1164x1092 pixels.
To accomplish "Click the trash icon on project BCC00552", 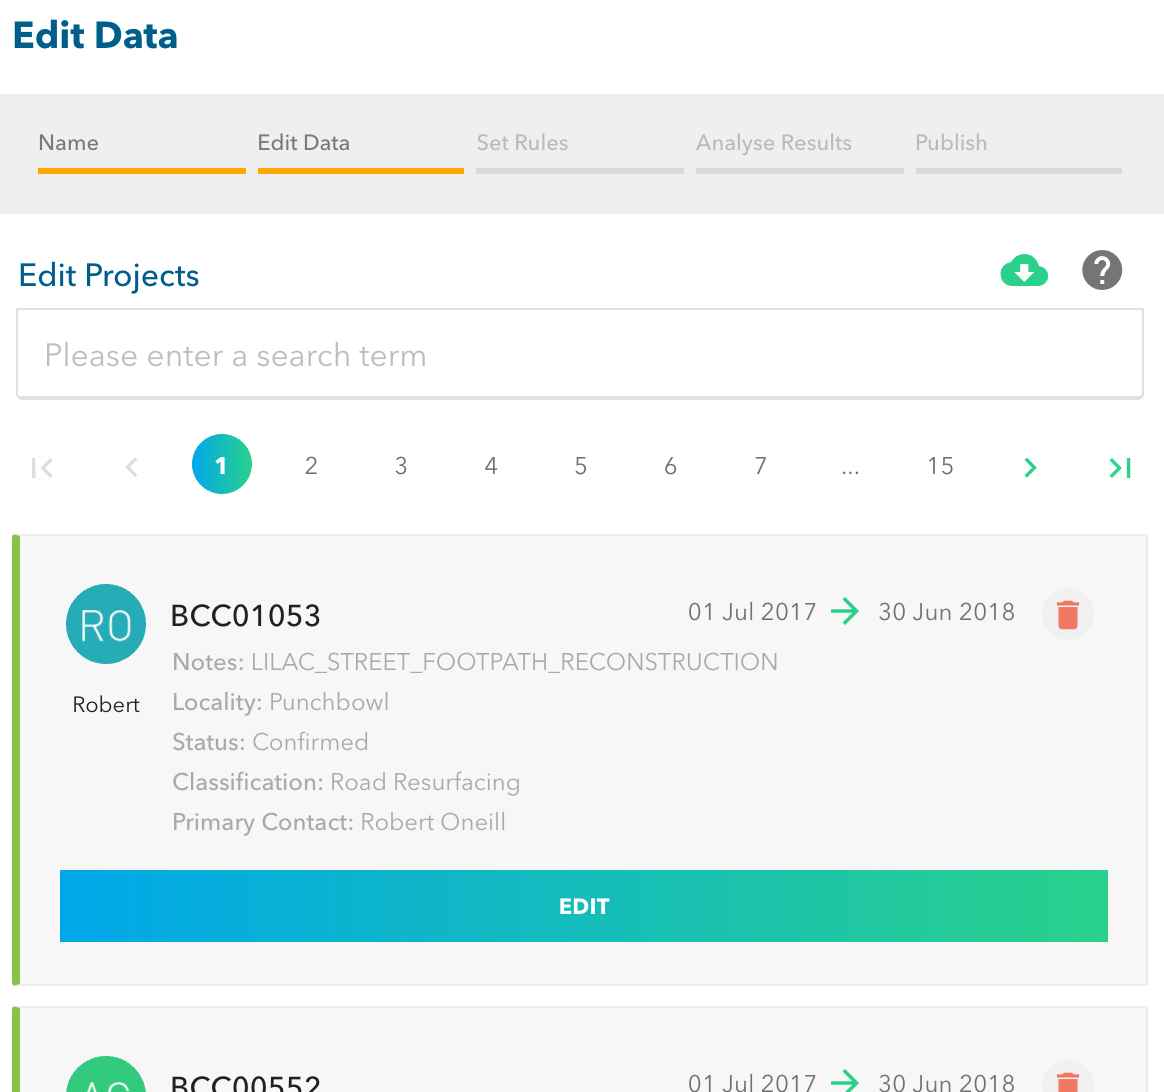I will click(1067, 1082).
